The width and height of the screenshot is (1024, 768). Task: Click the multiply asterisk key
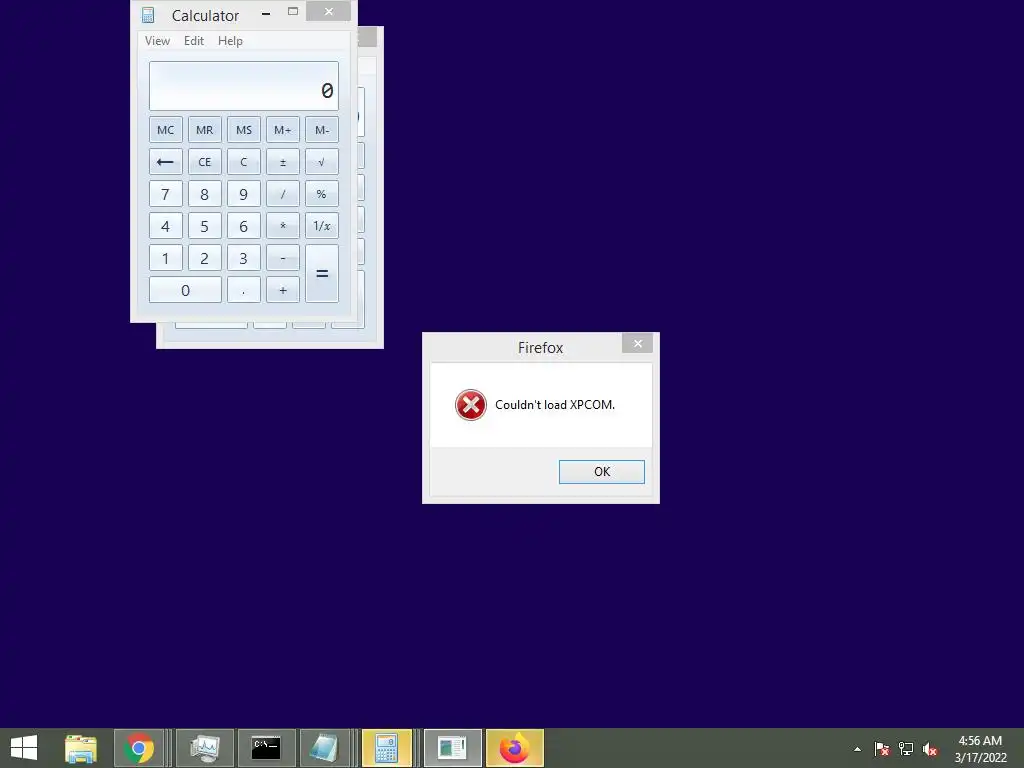tap(283, 225)
